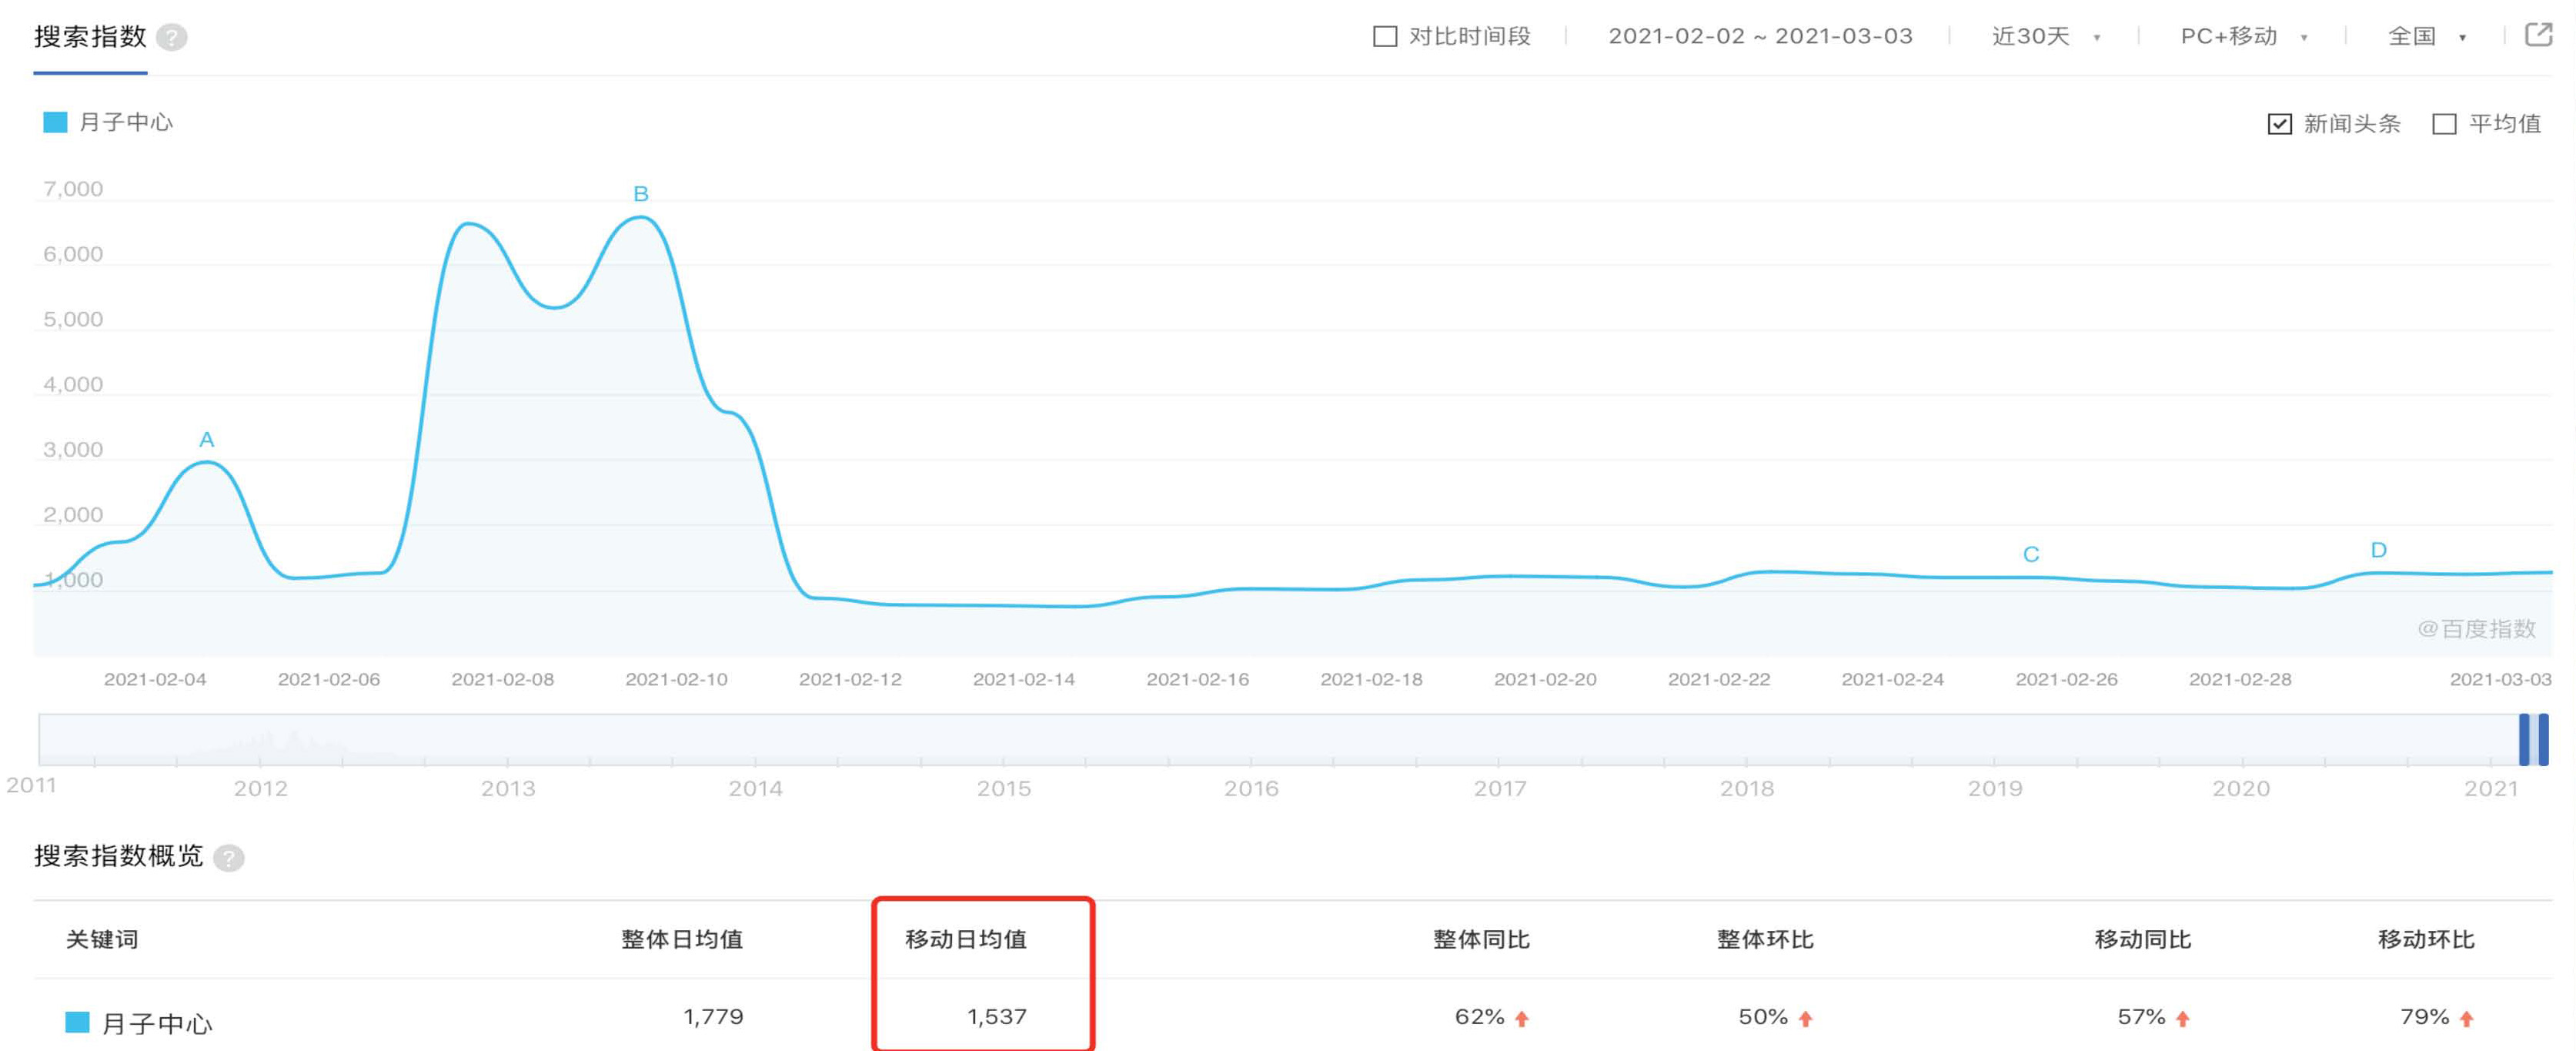Click help icon beside 搜索指数概览 heading

coord(229,858)
